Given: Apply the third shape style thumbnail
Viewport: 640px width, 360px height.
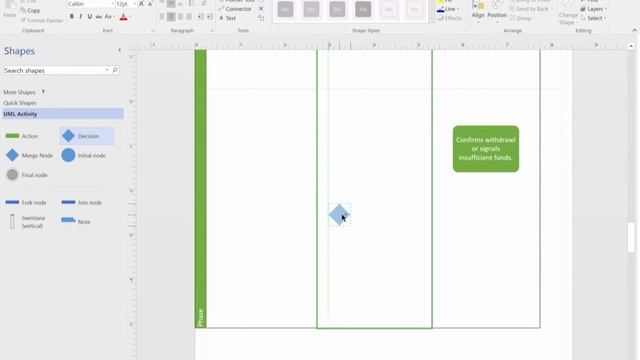Looking at the screenshot, I should click(337, 9).
